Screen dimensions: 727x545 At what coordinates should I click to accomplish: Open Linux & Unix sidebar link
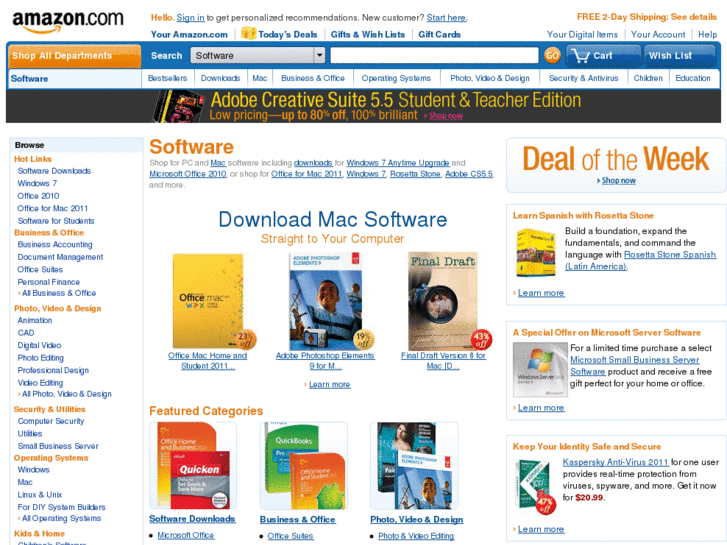(40, 494)
